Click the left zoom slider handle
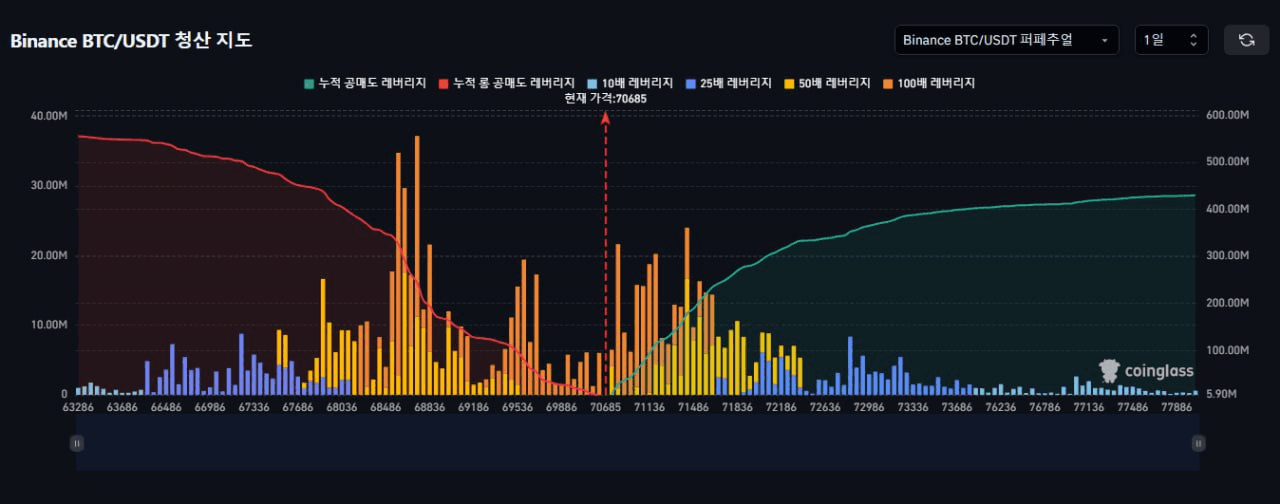This screenshot has width=1280, height=504. tap(76, 443)
